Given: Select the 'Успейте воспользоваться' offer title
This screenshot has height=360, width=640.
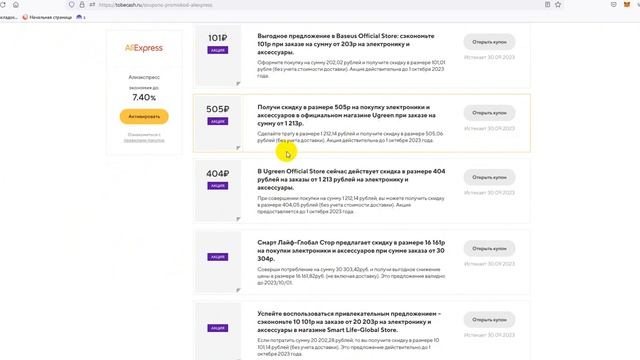Looking at the screenshot, I should click(349, 322).
